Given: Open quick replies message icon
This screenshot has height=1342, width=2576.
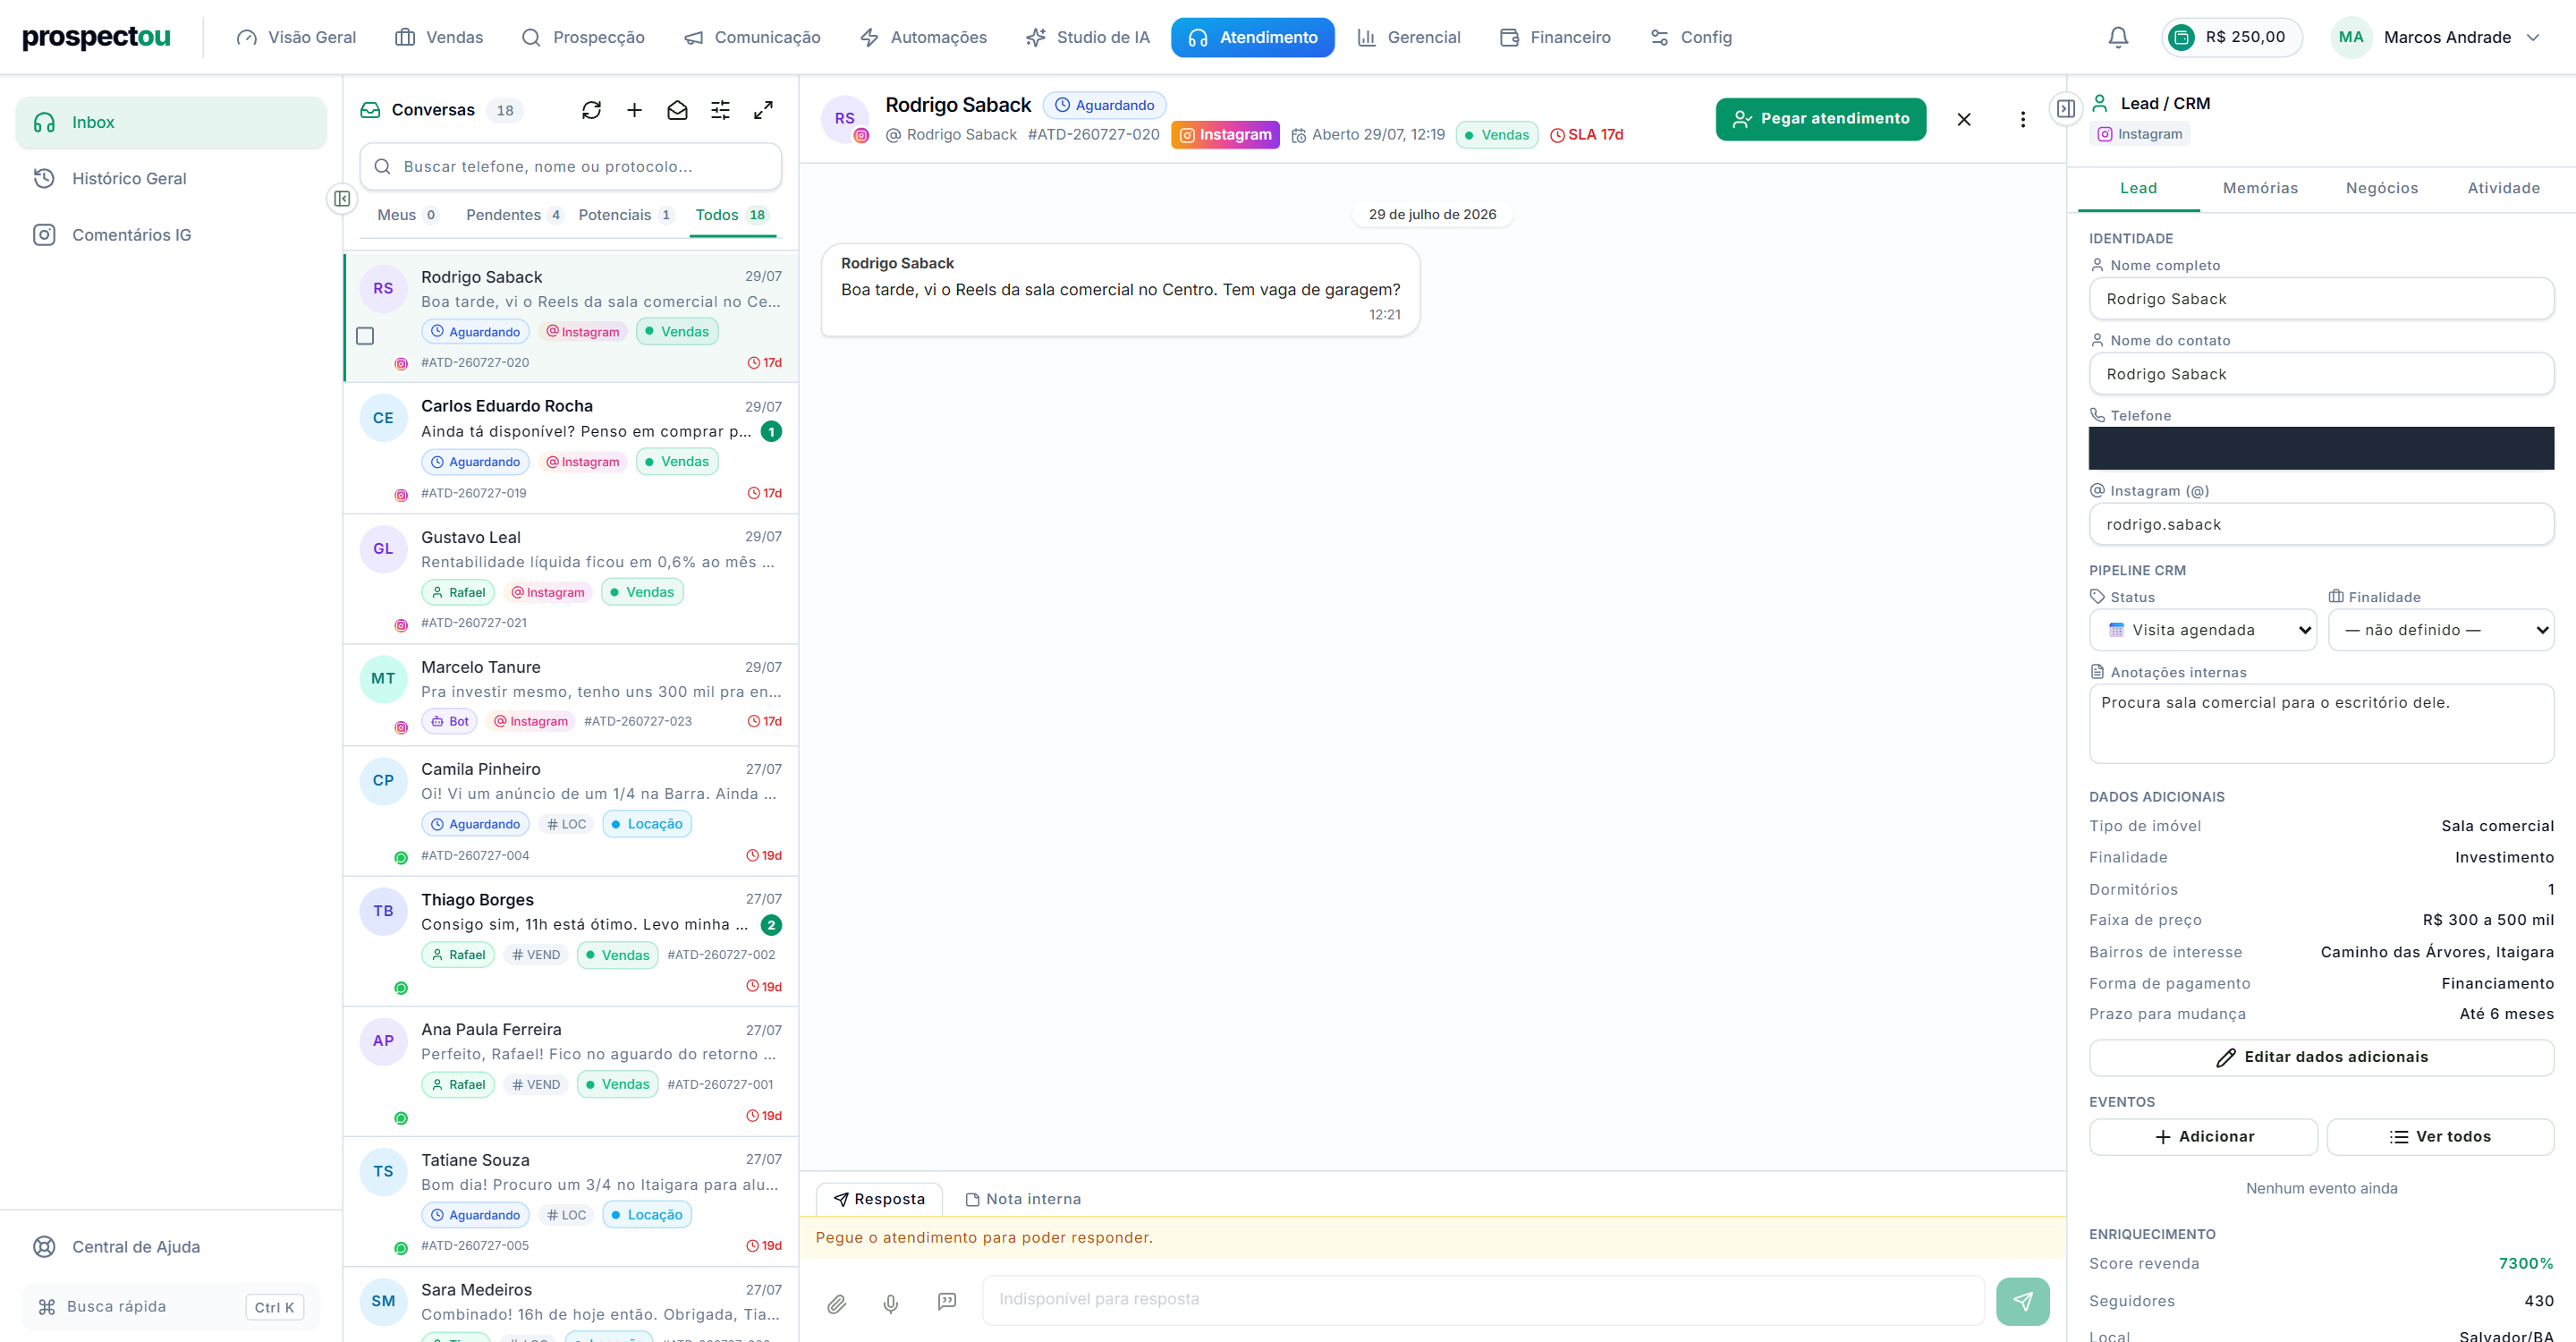Looking at the screenshot, I should pyautogui.click(x=947, y=1301).
